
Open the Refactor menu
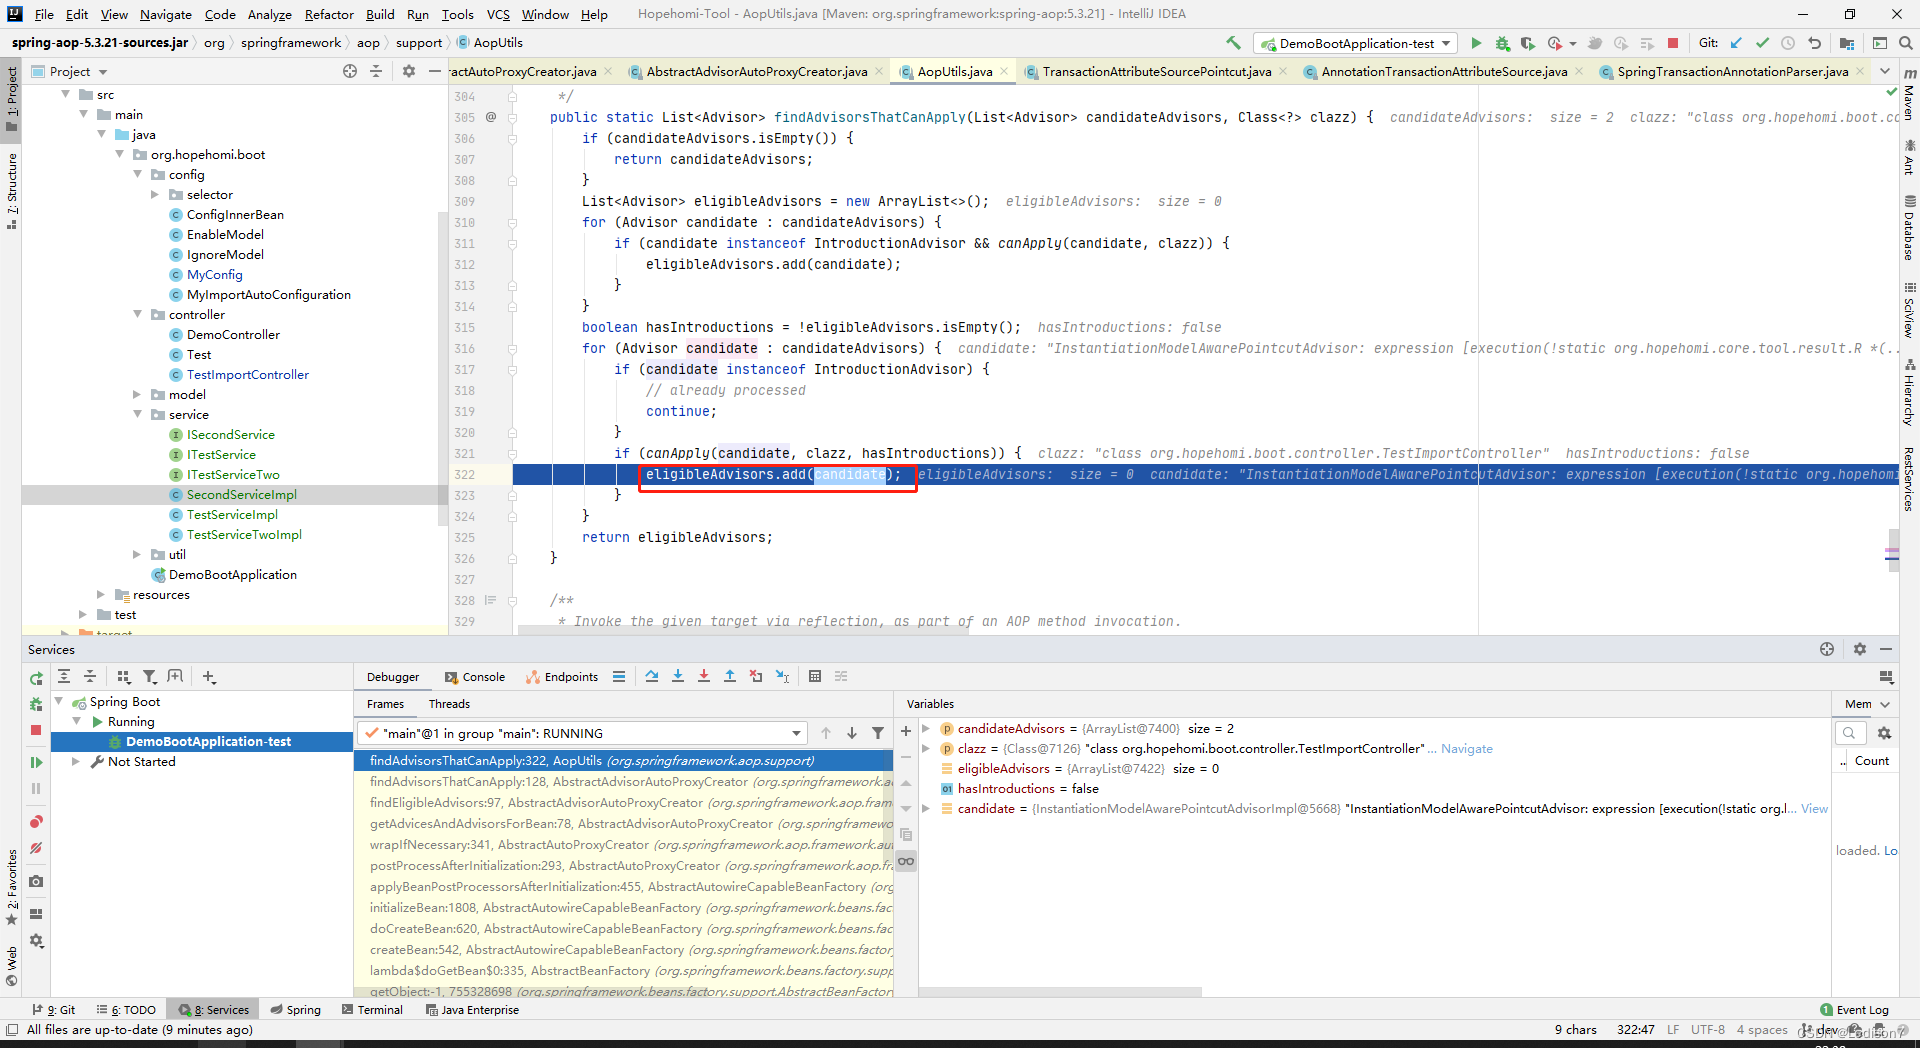click(x=329, y=14)
